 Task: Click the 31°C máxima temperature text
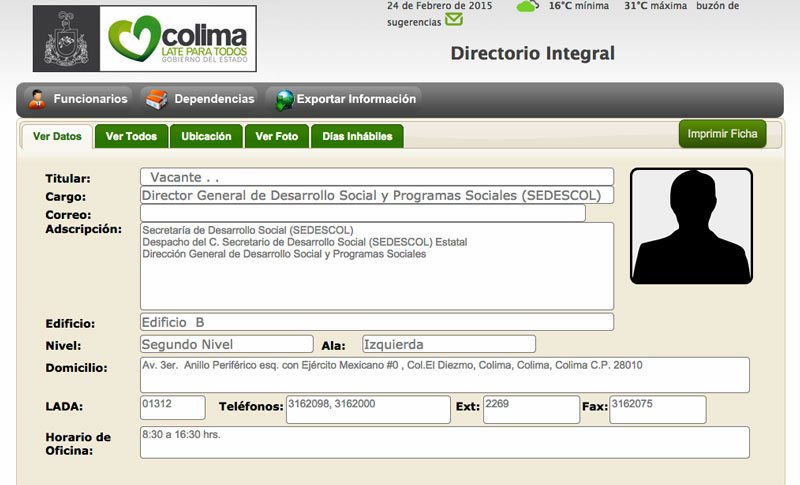[656, 6]
